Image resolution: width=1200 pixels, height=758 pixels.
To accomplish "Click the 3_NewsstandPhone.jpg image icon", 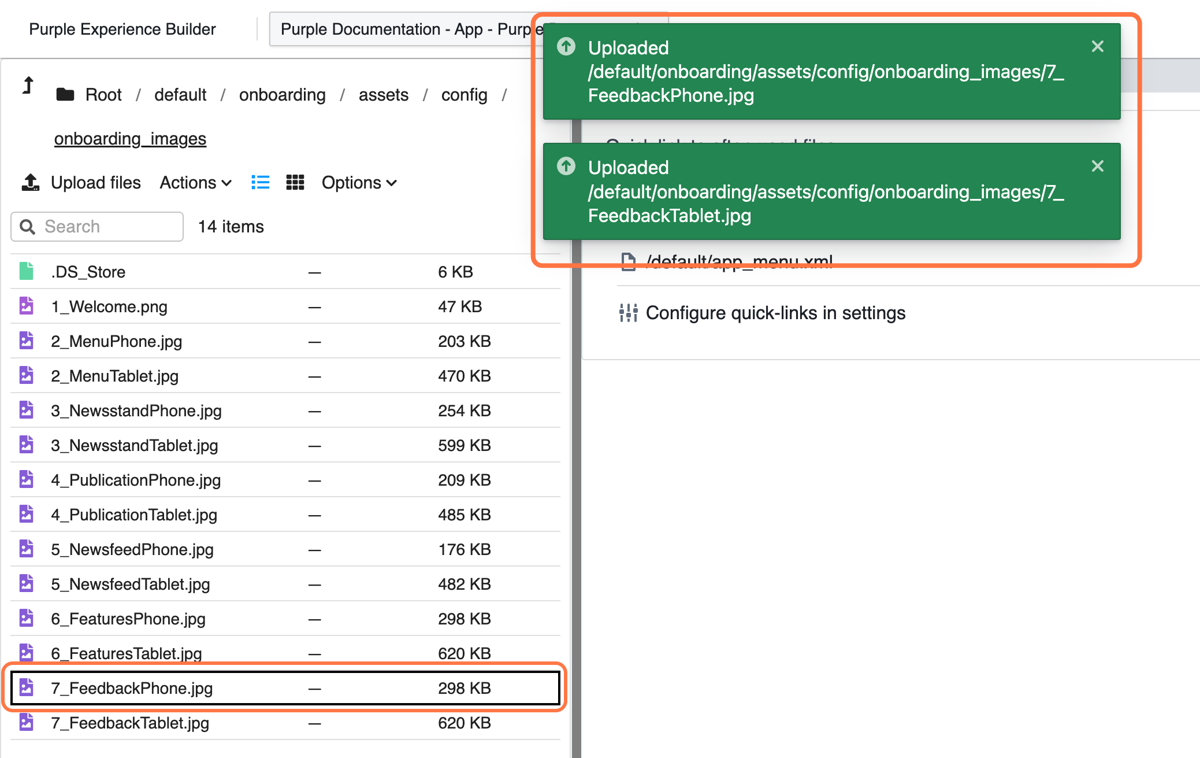I will click(27, 410).
